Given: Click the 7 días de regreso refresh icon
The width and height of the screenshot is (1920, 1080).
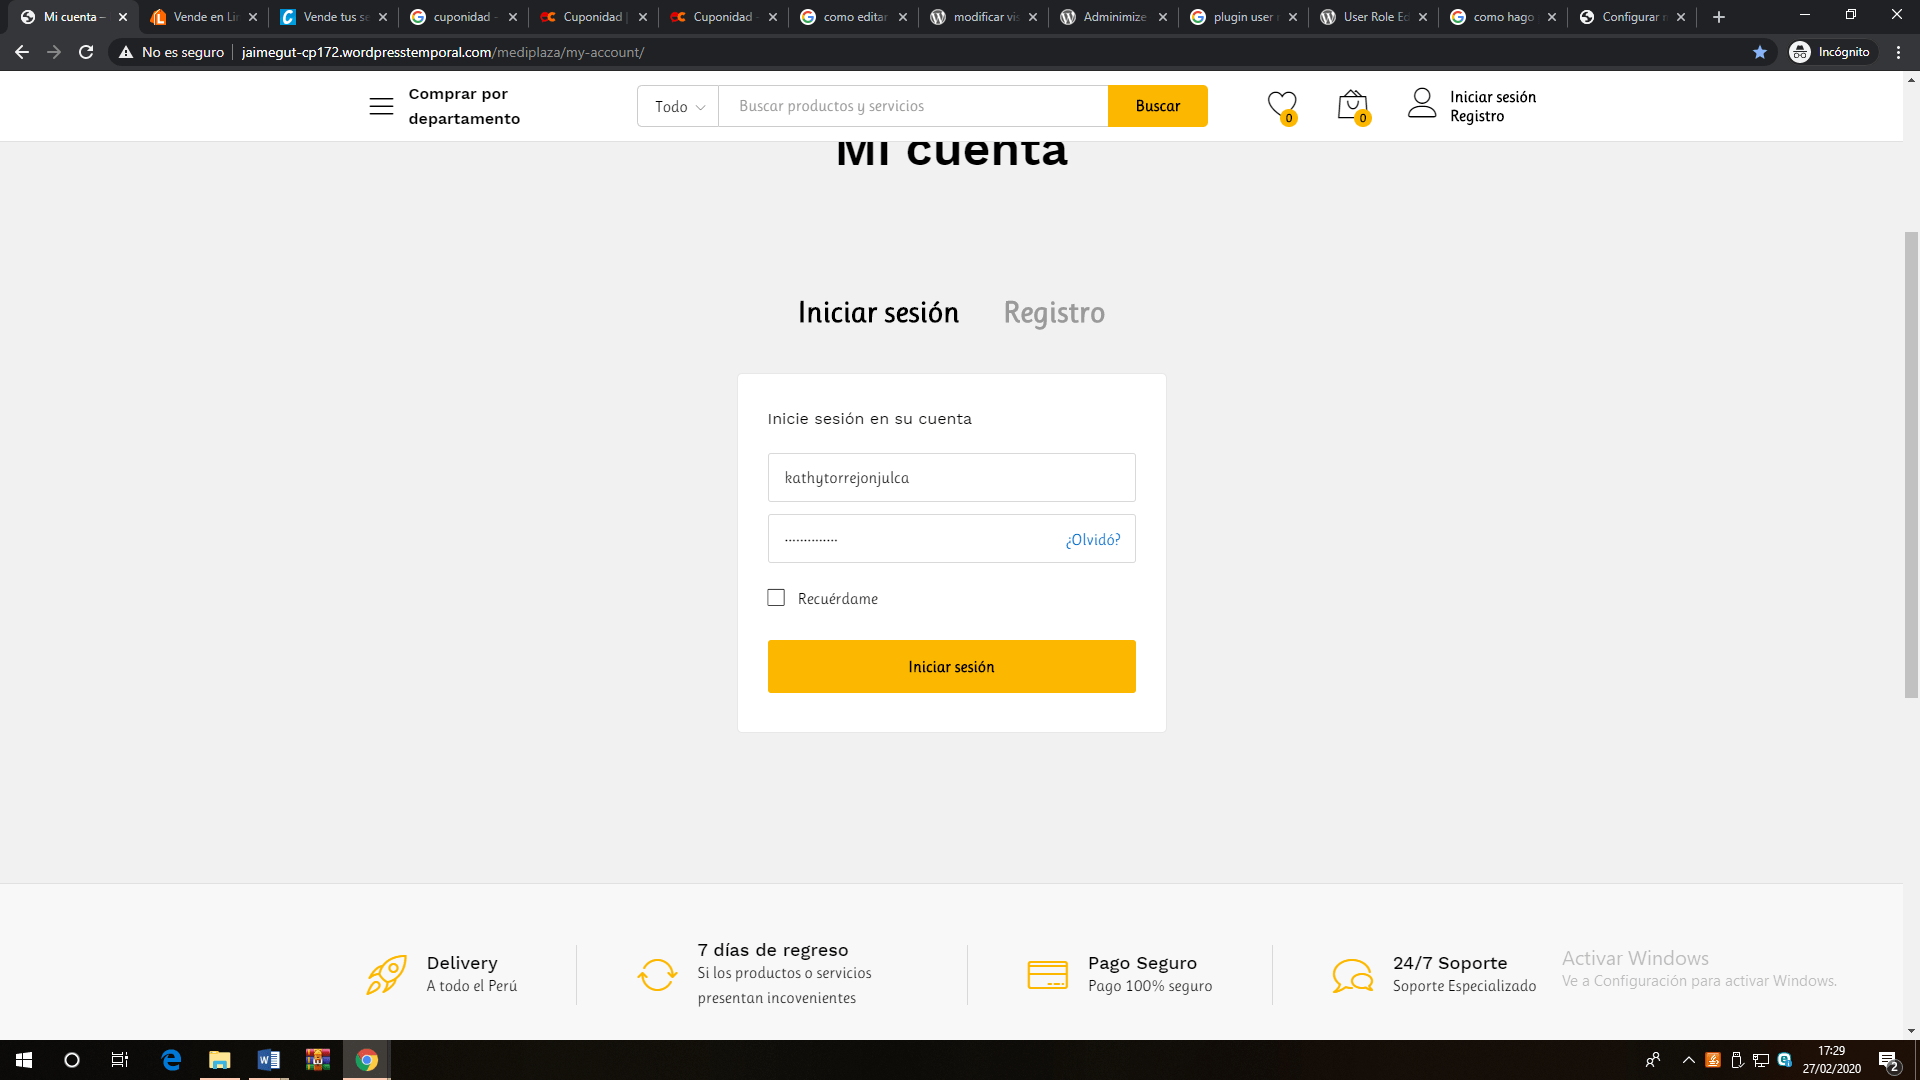Looking at the screenshot, I should pyautogui.click(x=657, y=974).
